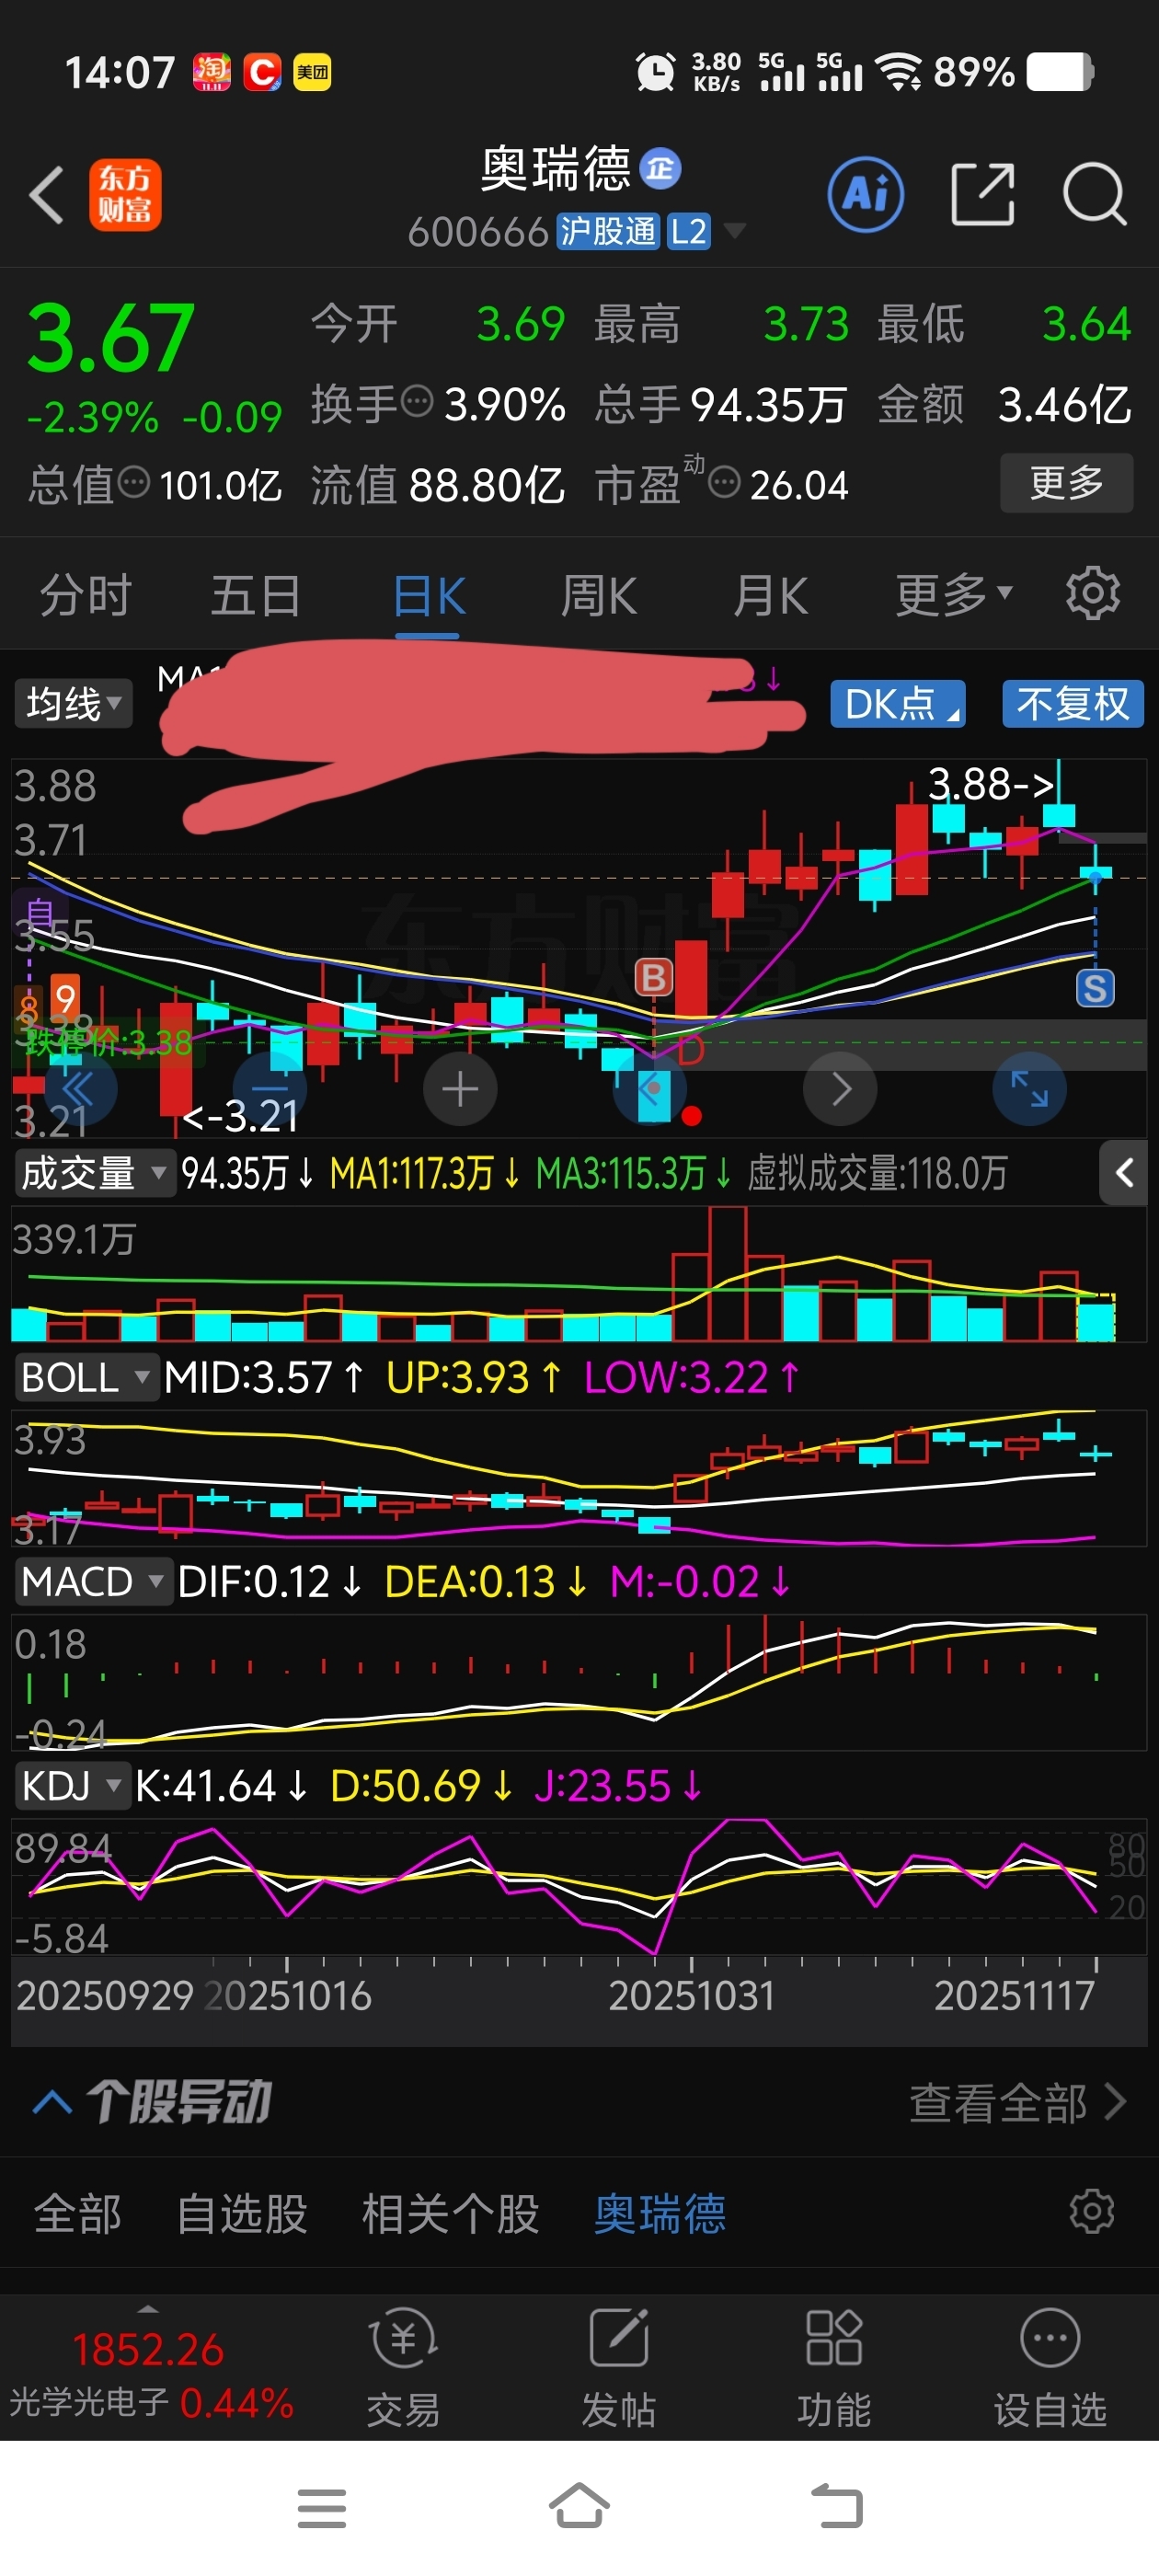Tap the 3.88-> high price annotation
The height and width of the screenshot is (2576, 1159).
point(991,783)
